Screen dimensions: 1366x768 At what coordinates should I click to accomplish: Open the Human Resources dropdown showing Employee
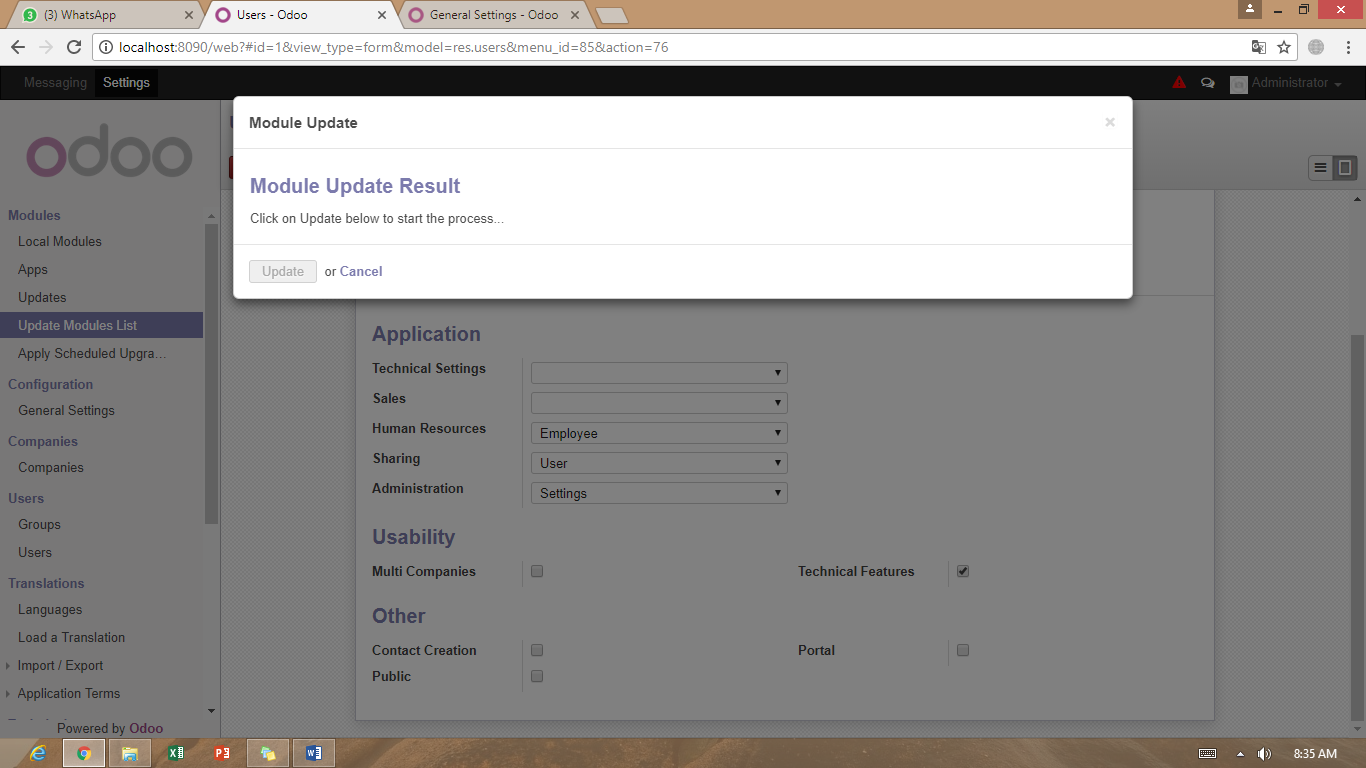pyautogui.click(x=658, y=432)
